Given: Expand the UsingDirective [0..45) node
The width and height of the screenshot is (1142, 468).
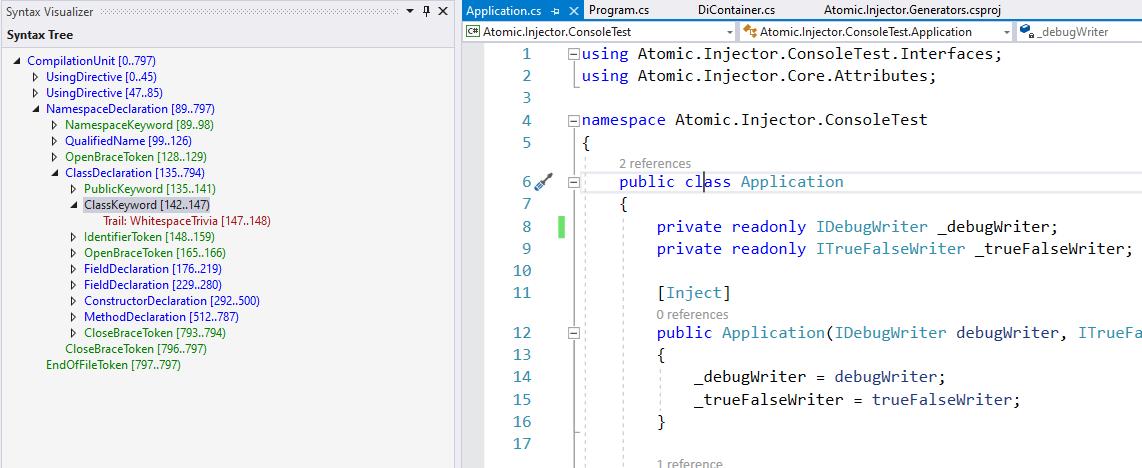Looking at the screenshot, I should click(x=36, y=77).
